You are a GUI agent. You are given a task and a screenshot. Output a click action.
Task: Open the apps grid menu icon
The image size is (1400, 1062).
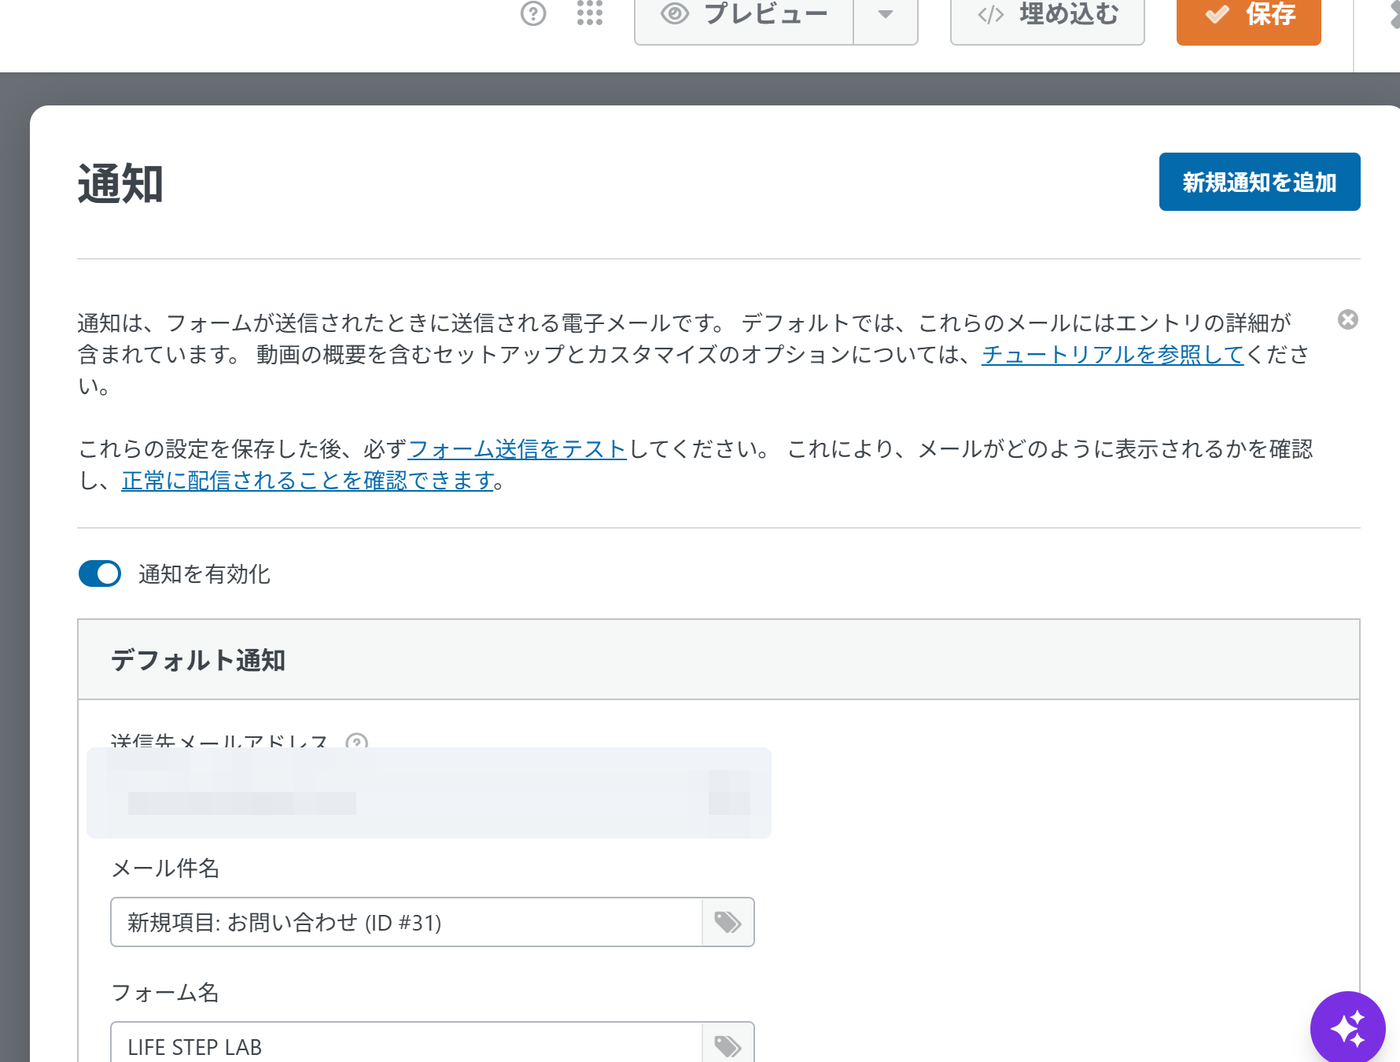[x=590, y=13]
